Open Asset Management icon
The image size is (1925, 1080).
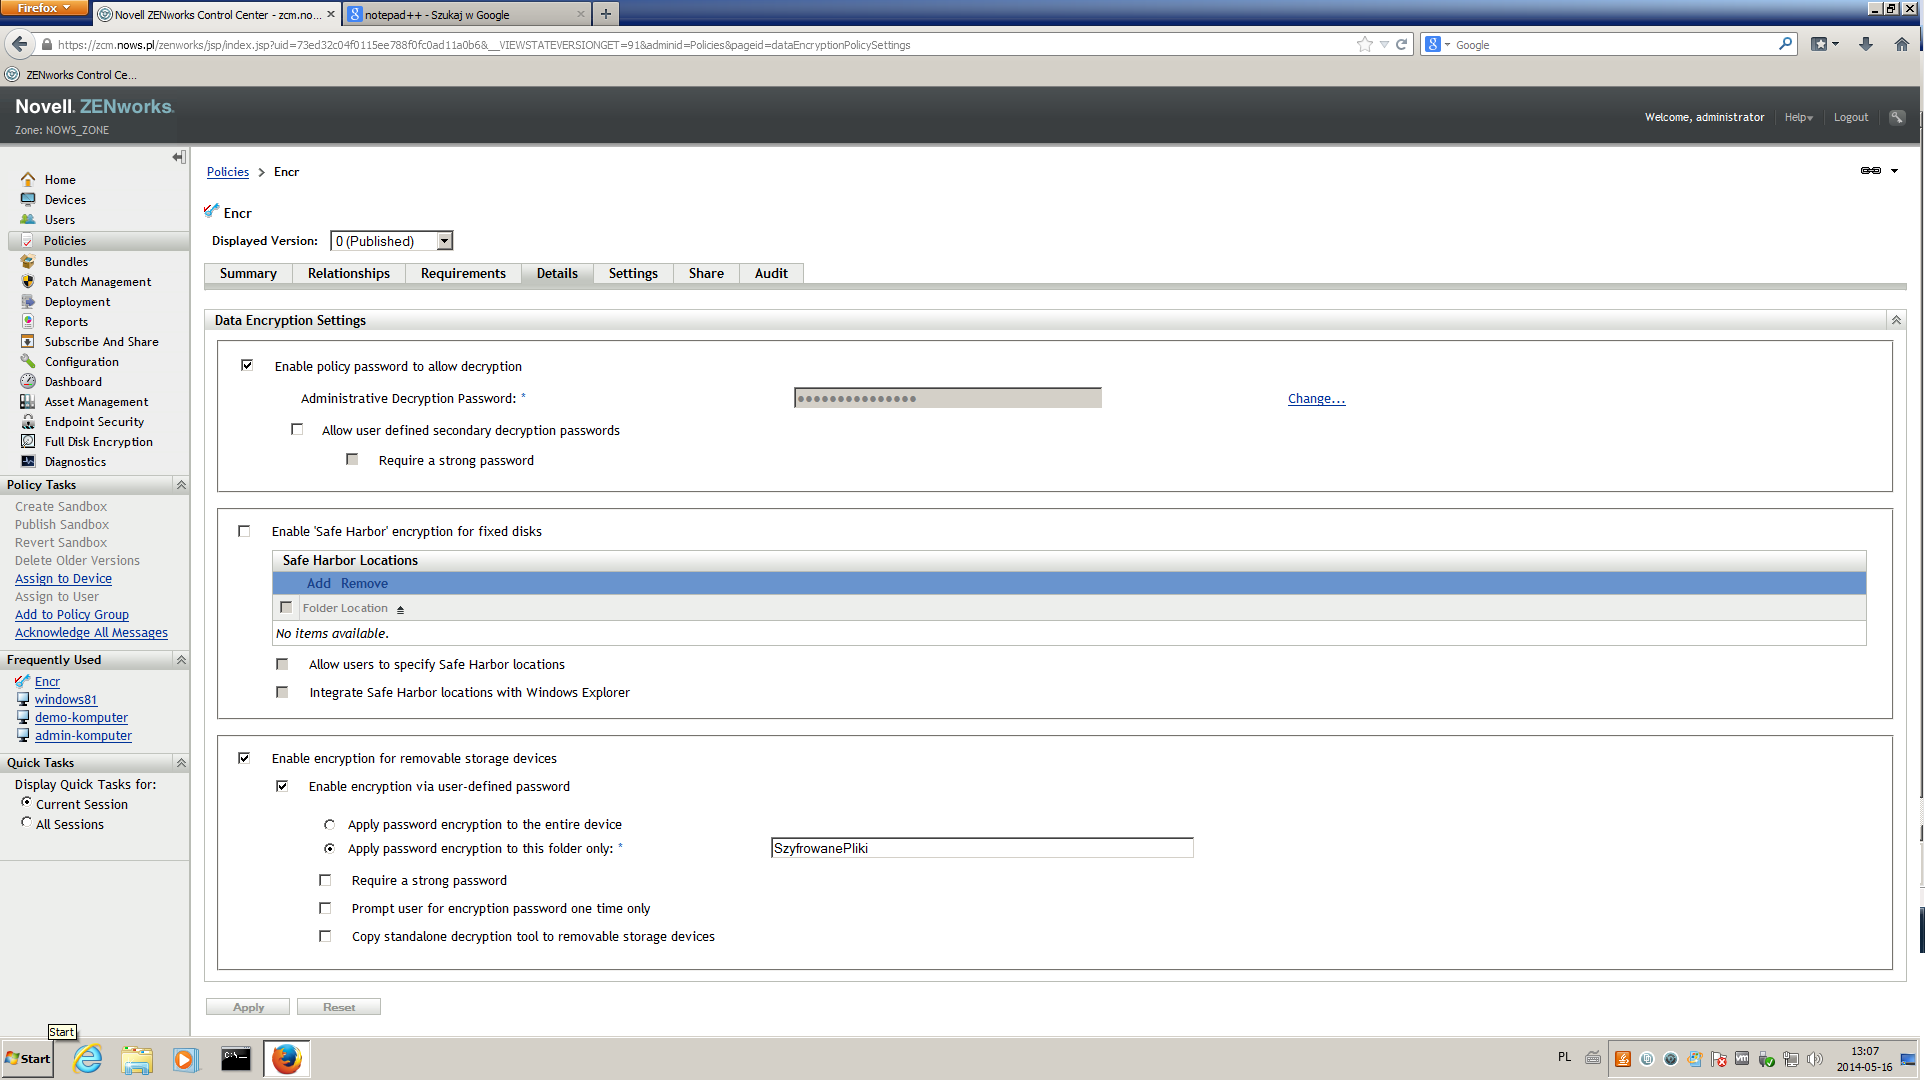[28, 402]
